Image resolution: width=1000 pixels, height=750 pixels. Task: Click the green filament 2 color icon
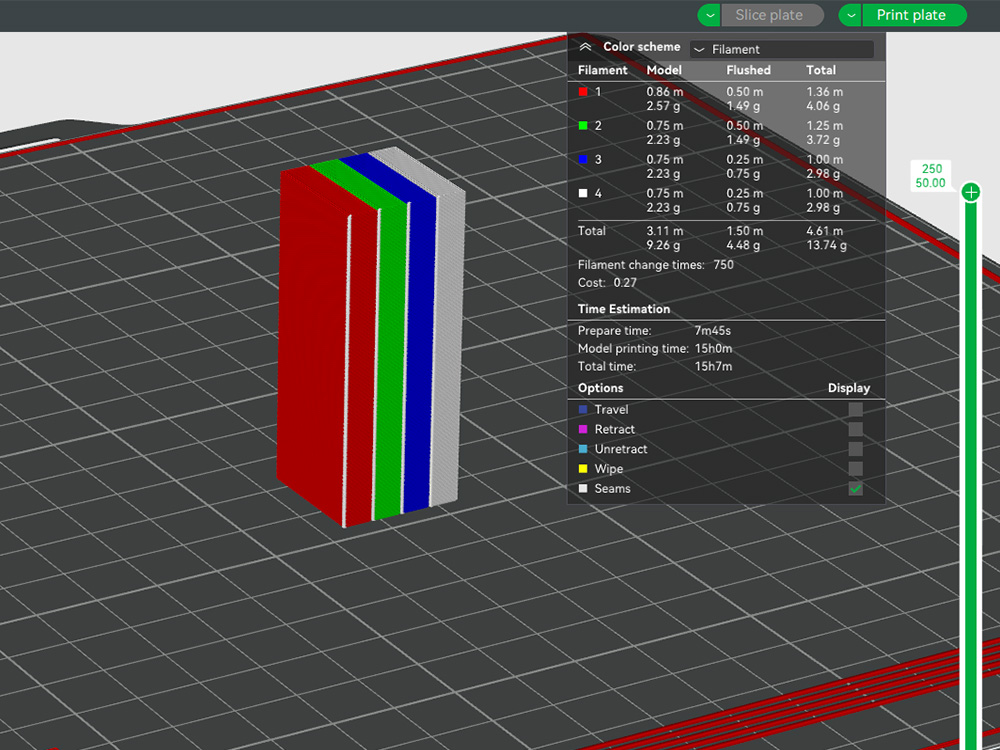[x=584, y=125]
